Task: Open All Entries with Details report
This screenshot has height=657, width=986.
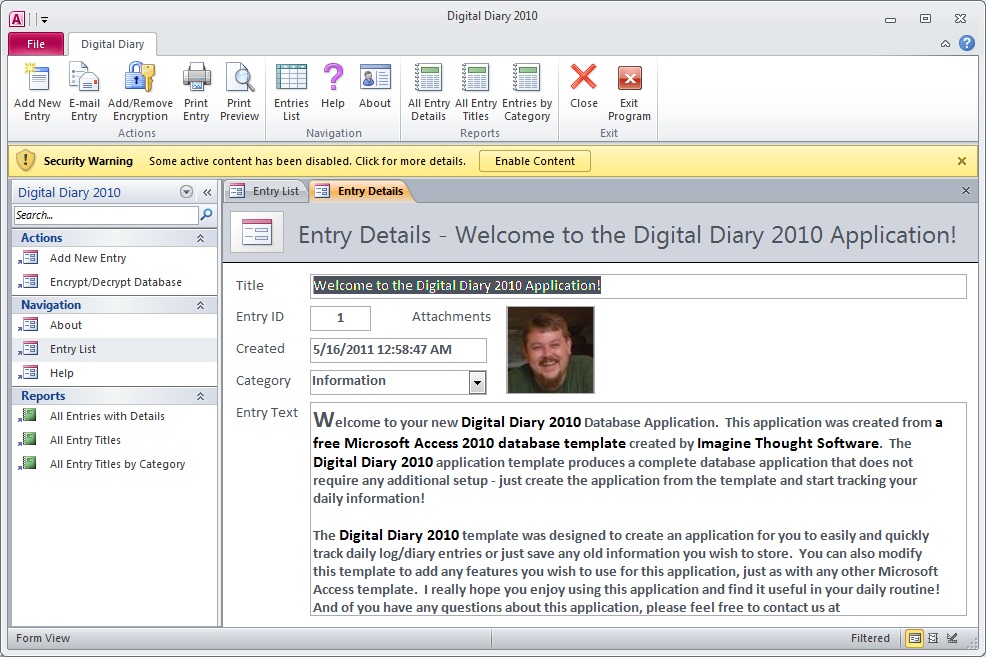Action: 114,416
